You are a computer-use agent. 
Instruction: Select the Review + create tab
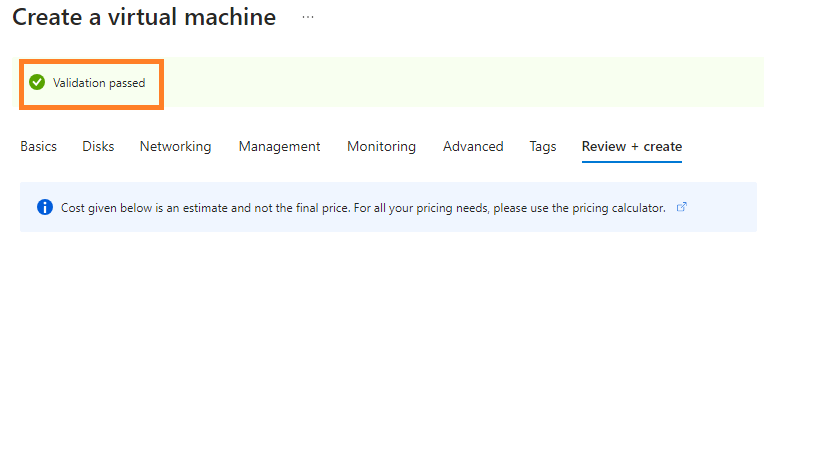point(631,147)
